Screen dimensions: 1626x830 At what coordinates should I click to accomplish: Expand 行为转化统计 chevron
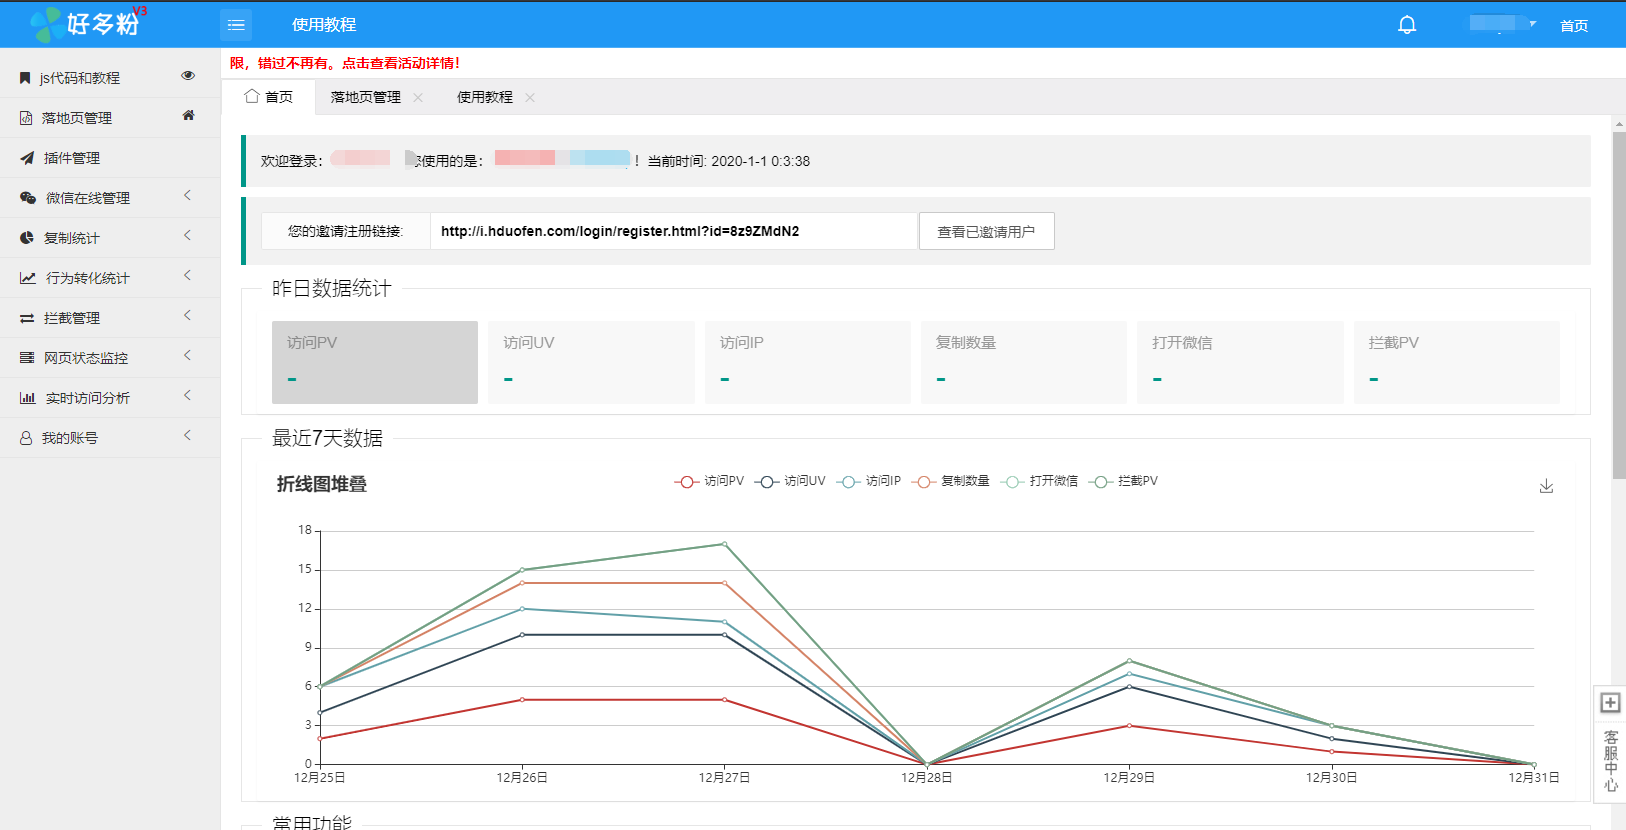(187, 276)
